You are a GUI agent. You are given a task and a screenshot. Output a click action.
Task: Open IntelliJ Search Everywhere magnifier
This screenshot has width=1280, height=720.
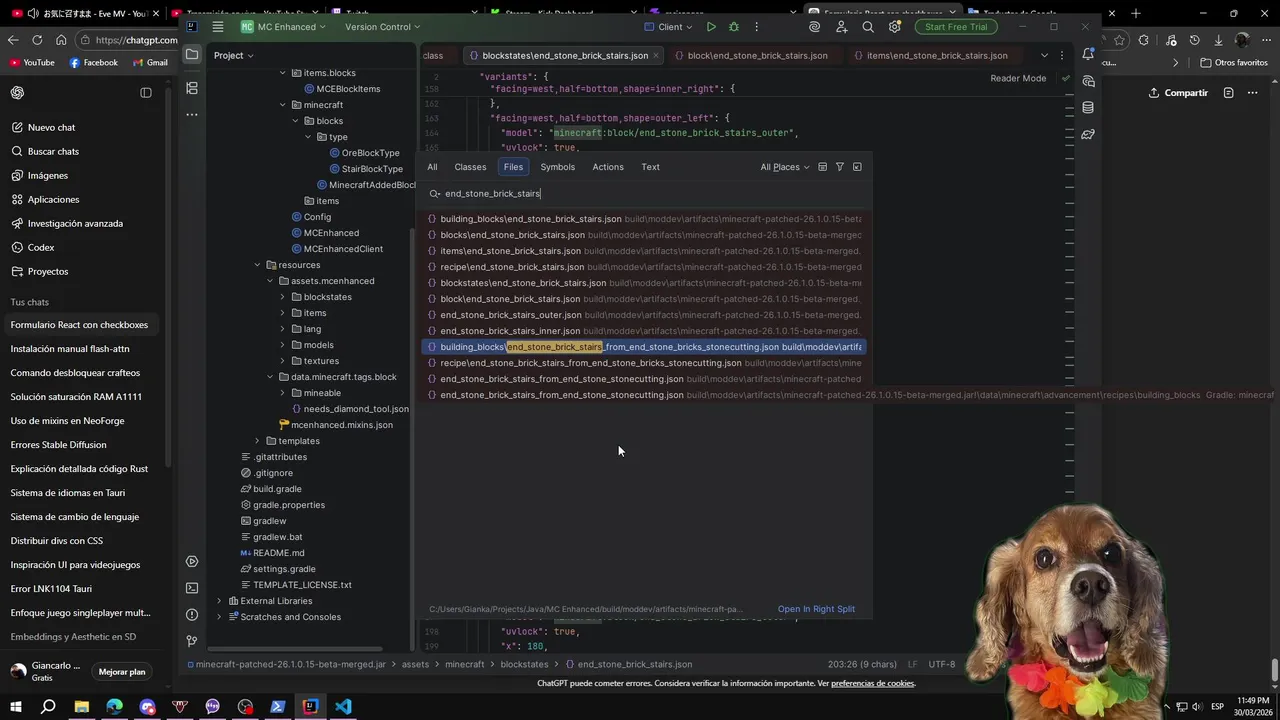pyautogui.click(x=868, y=27)
